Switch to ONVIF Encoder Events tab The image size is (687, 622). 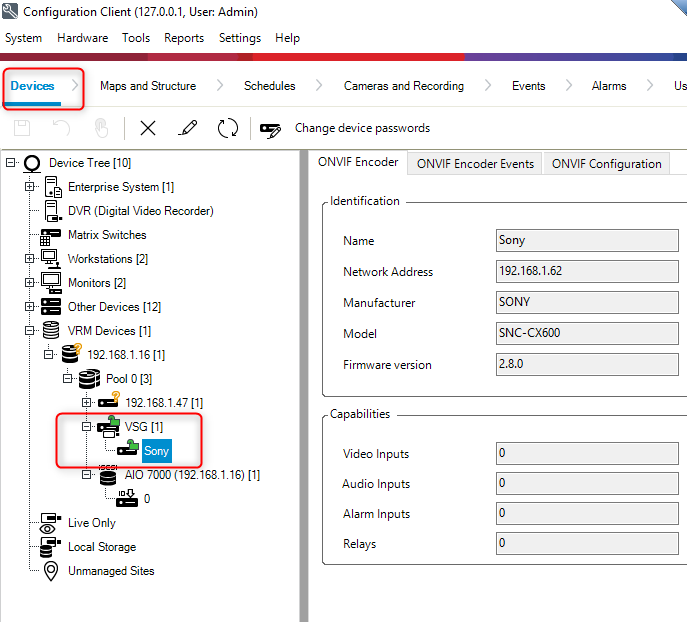[x=475, y=164]
